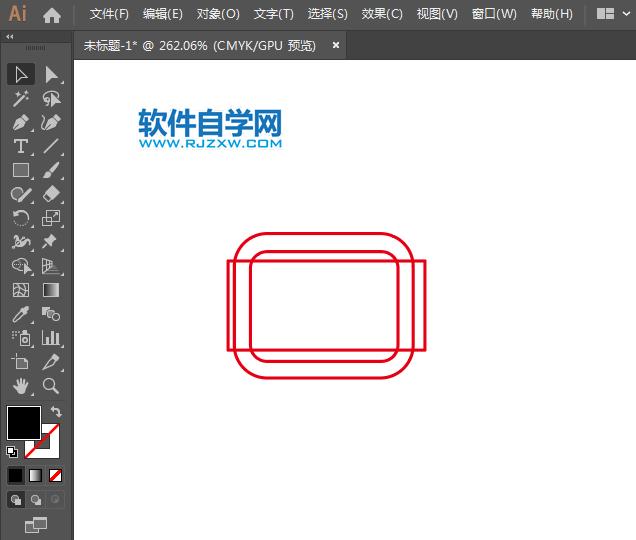Click the sharp-cornered rectangle's right edge
Image resolution: width=636 pixels, height=540 pixels.
click(425, 305)
